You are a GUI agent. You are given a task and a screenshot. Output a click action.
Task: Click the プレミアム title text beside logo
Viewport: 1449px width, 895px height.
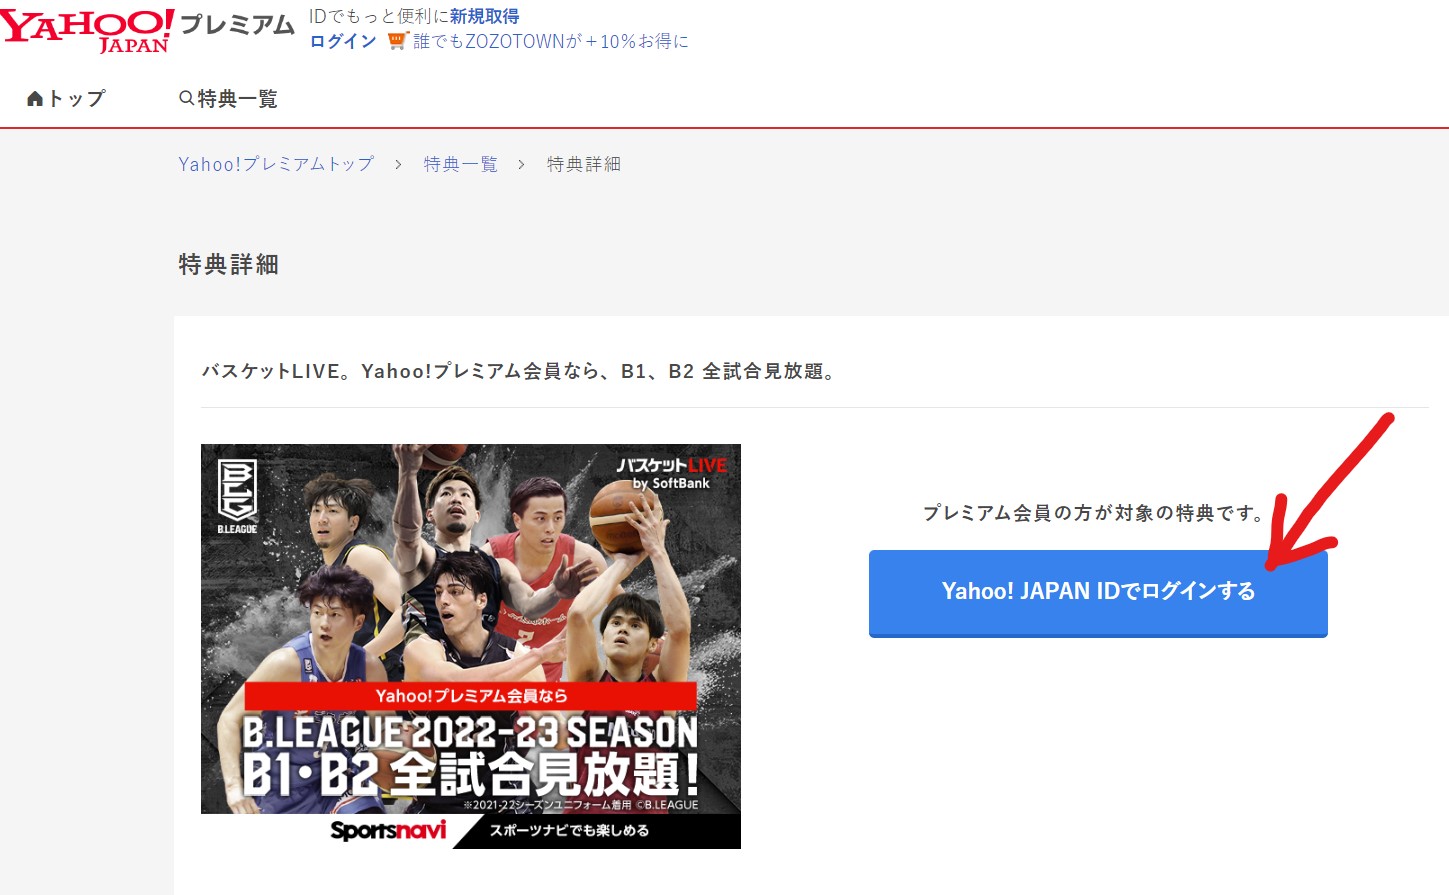[237, 25]
